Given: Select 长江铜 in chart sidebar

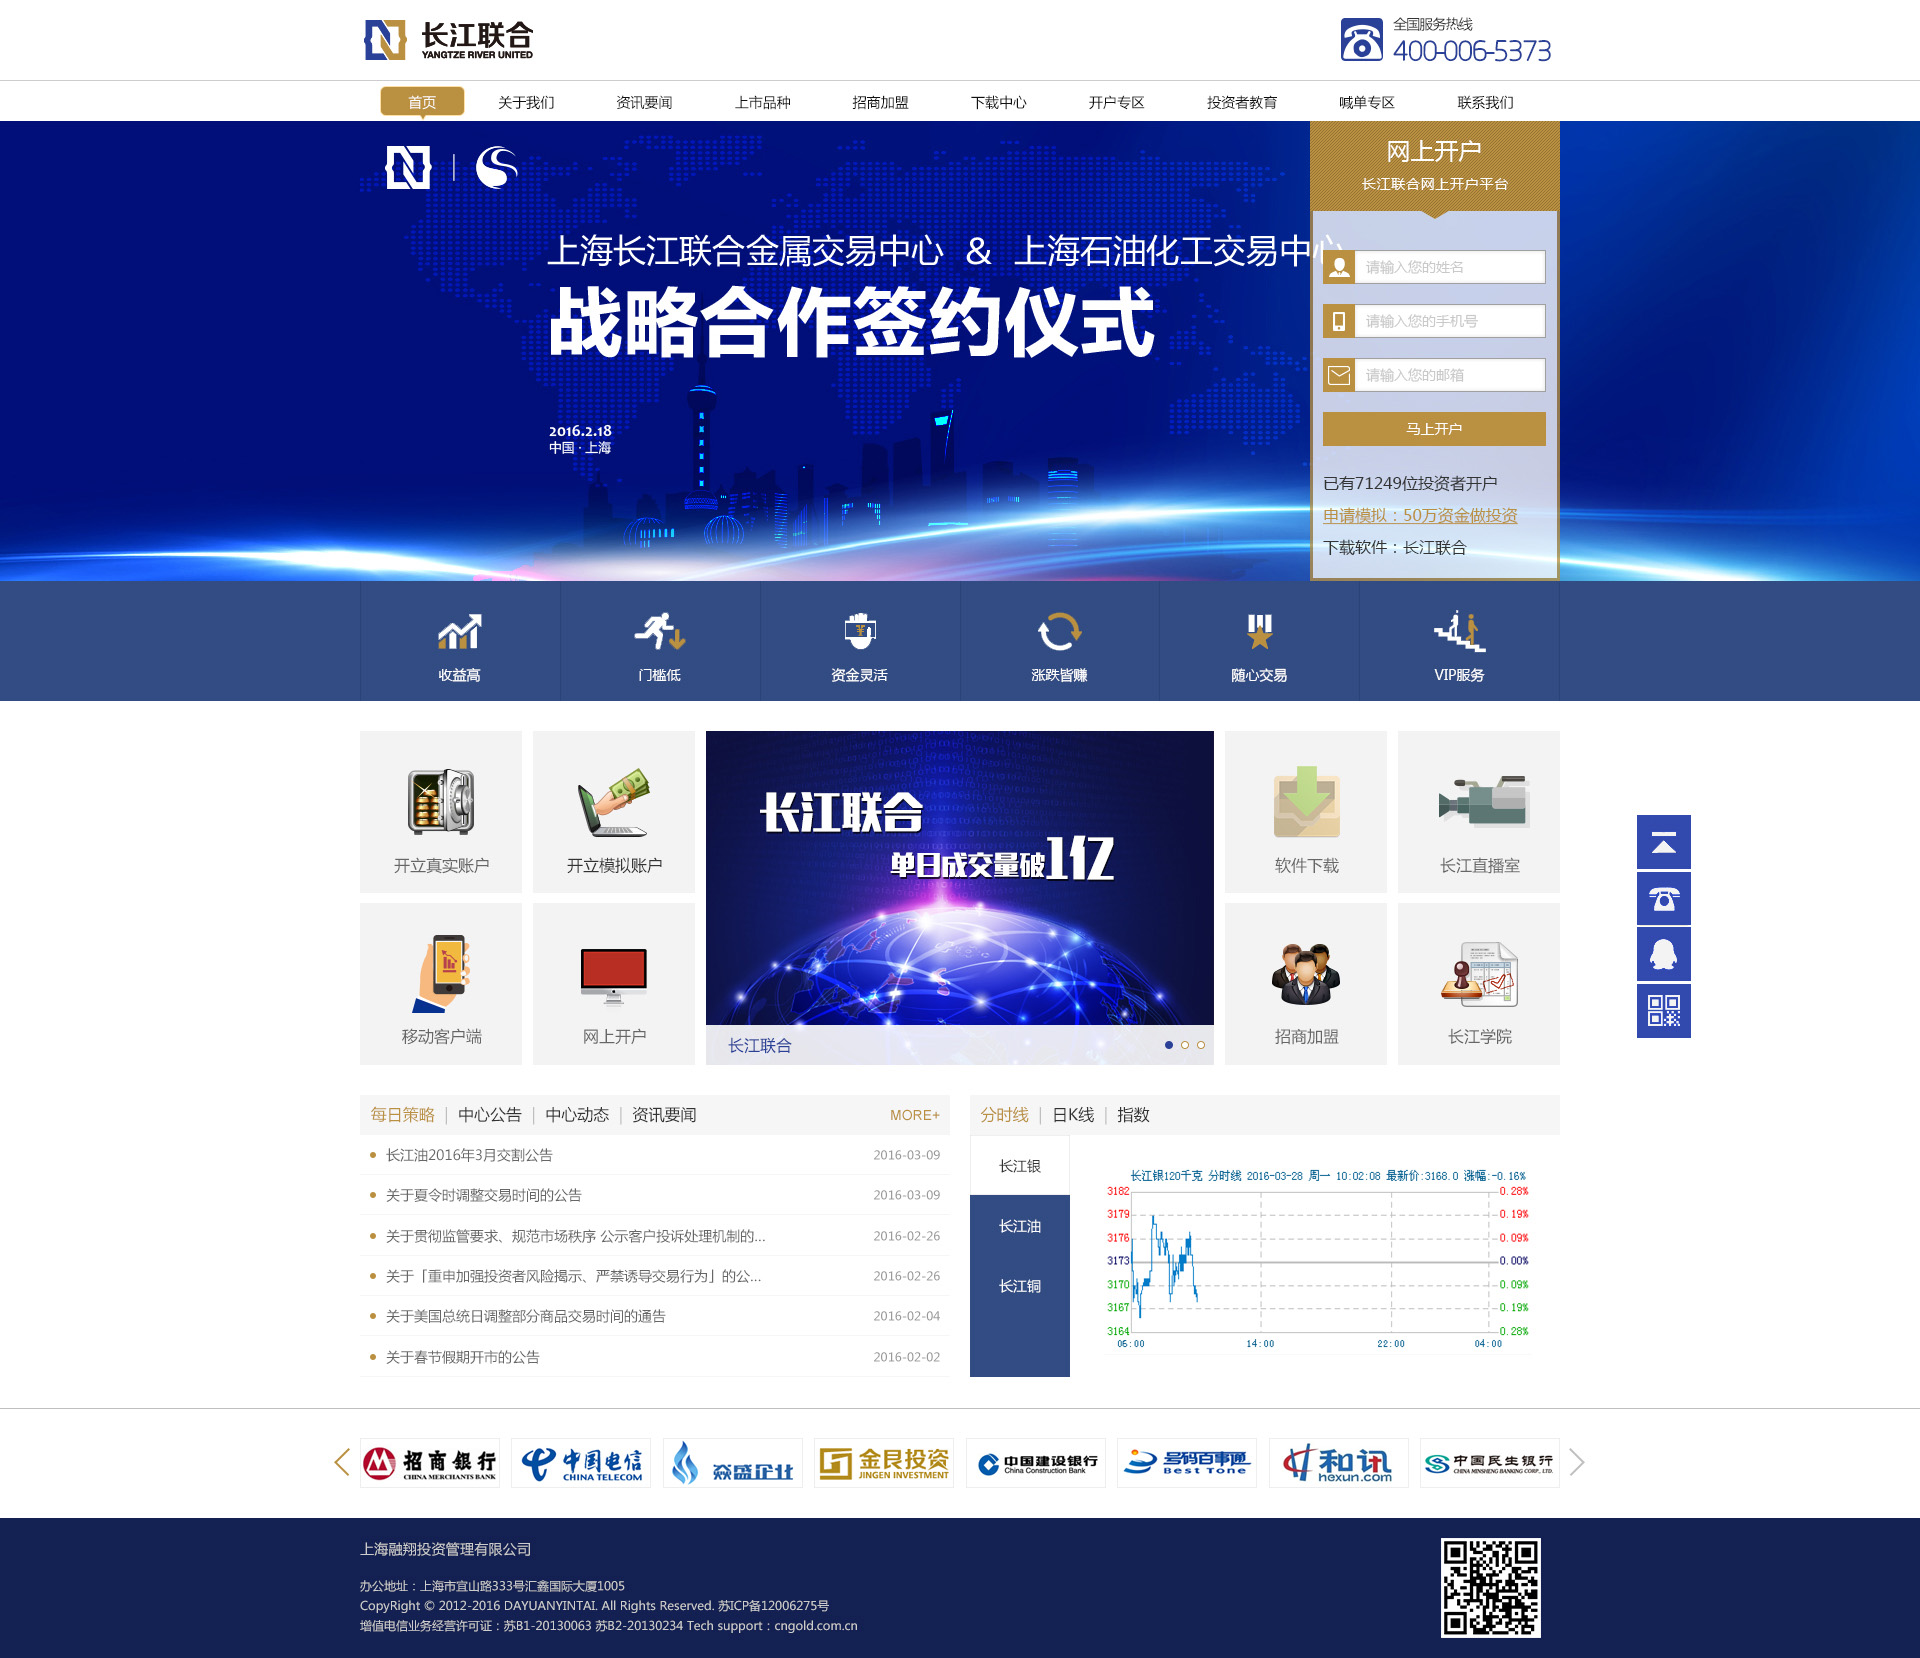Looking at the screenshot, I should click(x=1020, y=1286).
